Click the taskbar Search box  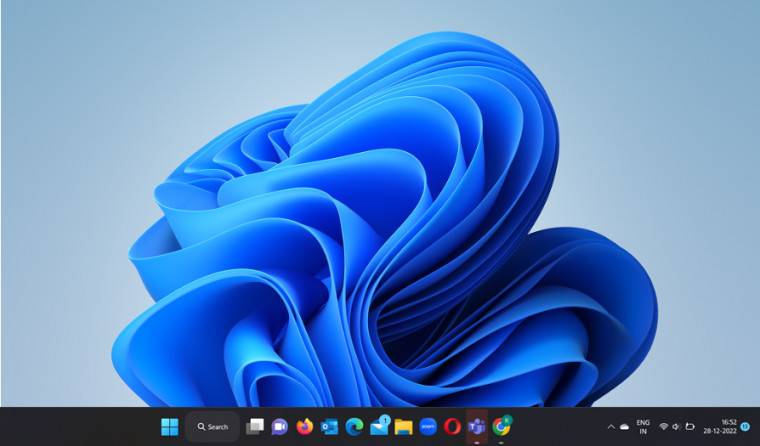coord(212,426)
